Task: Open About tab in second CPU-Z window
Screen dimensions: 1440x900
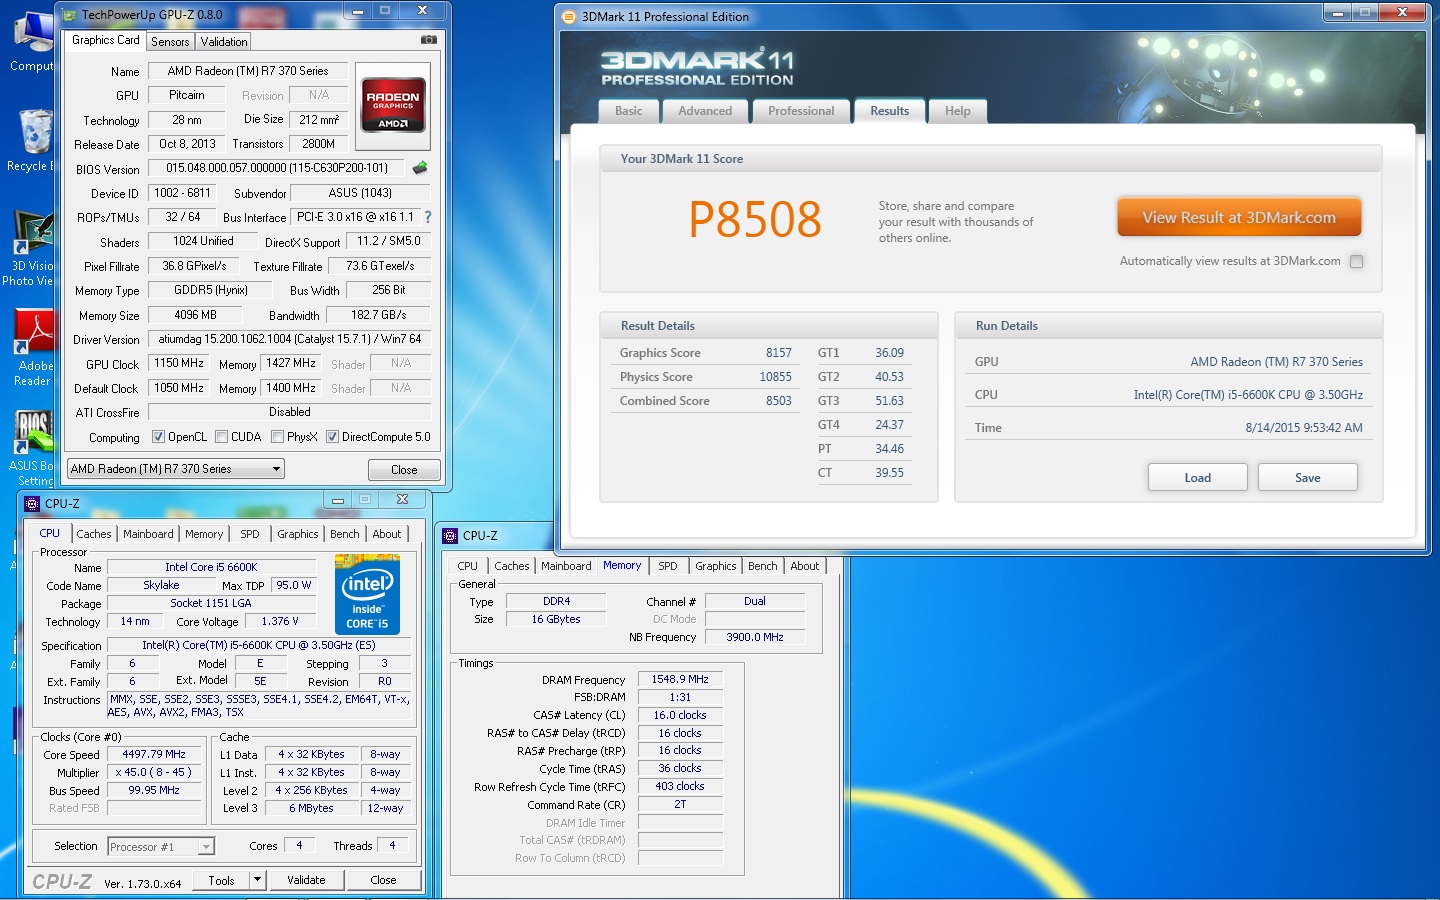Action: coord(805,566)
